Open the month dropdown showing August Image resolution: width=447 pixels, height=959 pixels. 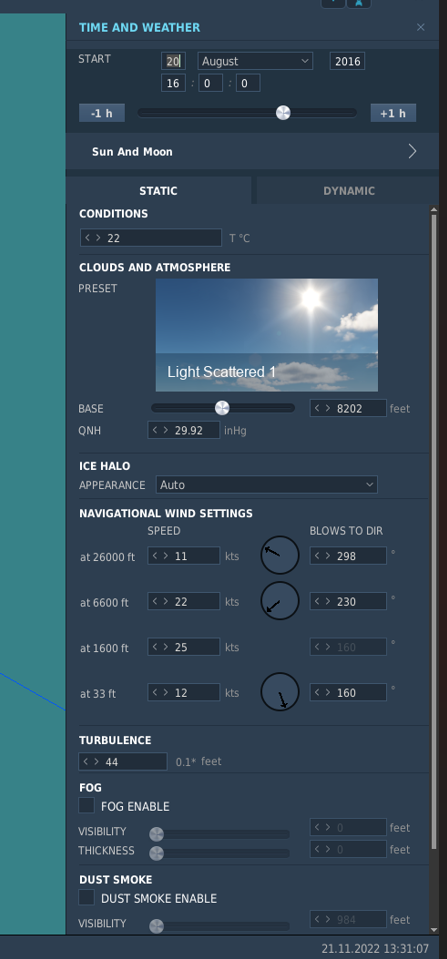pos(255,61)
